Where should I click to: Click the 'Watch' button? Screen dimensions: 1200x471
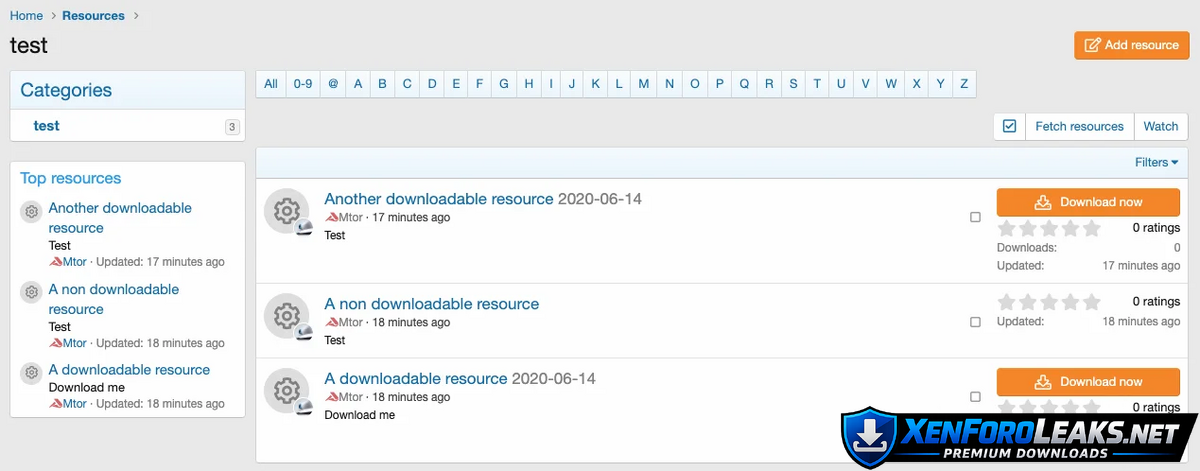click(x=1160, y=126)
